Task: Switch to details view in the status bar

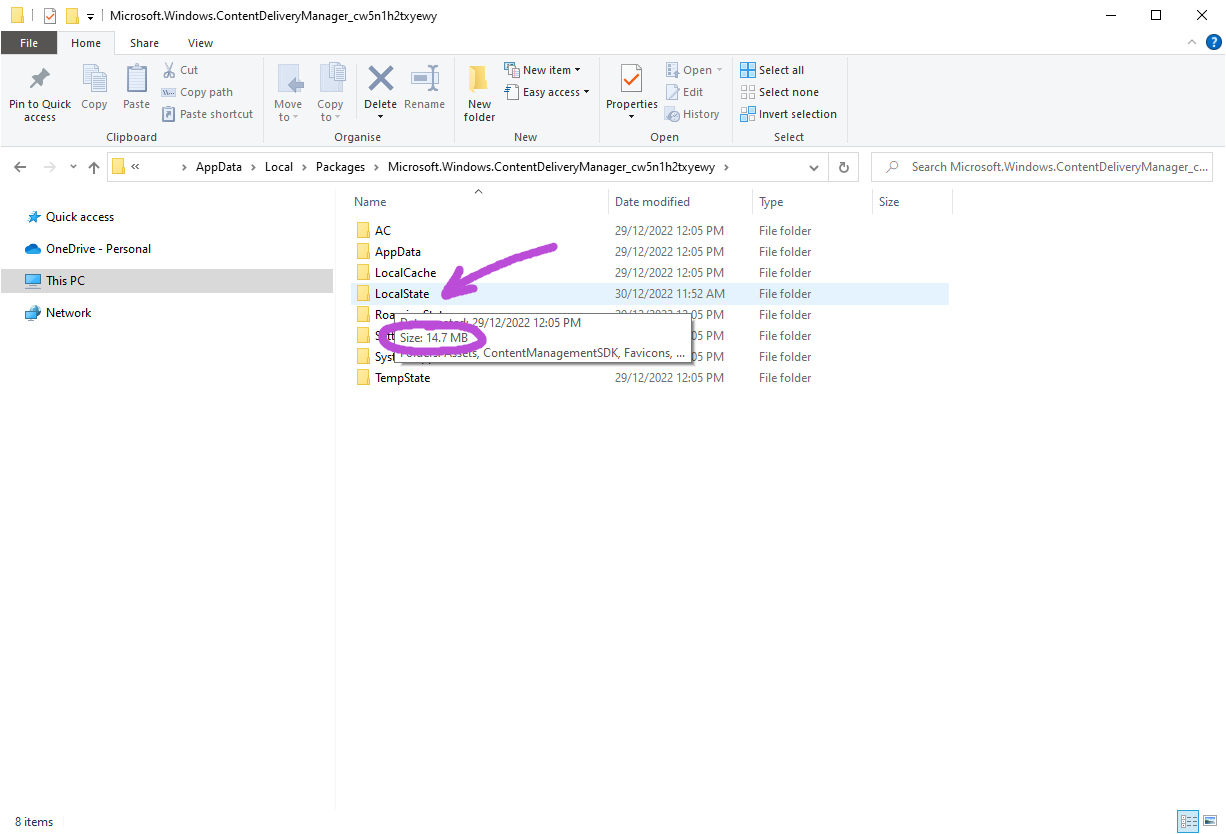Action: coord(1188,822)
